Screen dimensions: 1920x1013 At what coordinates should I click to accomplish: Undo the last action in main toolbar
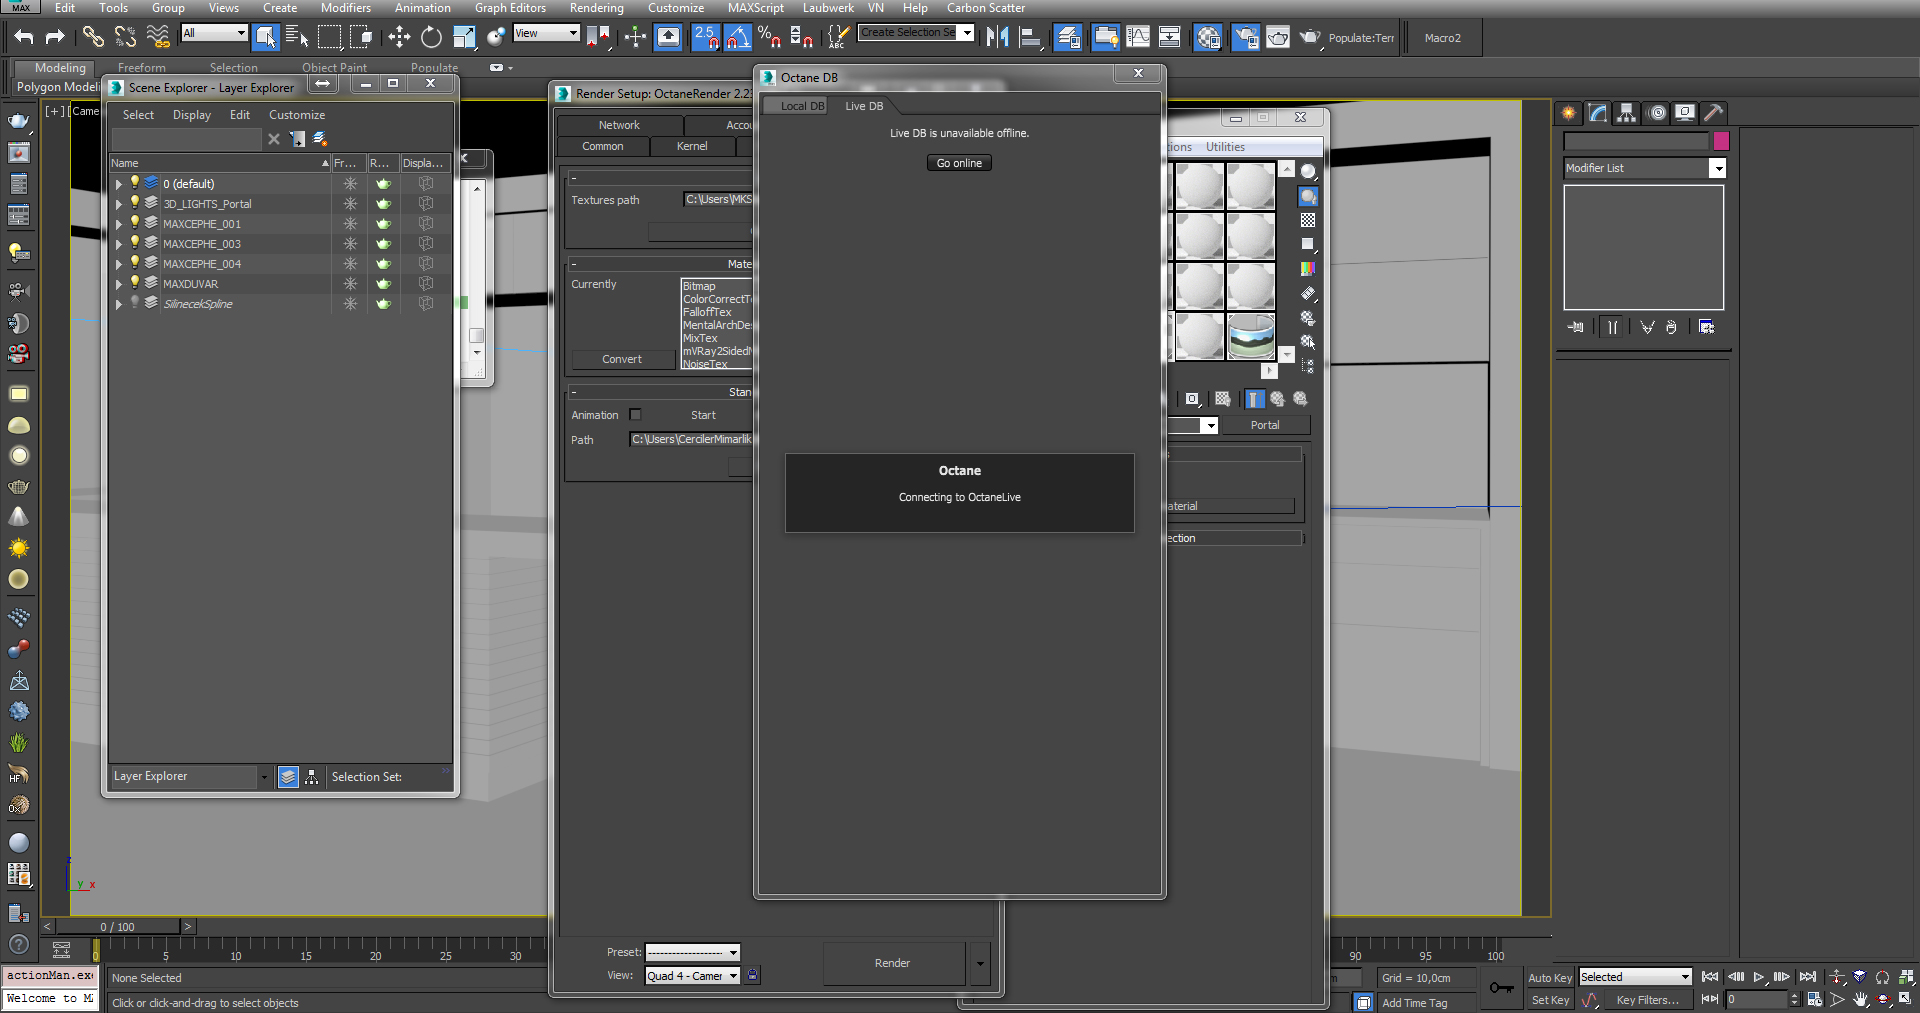24,37
